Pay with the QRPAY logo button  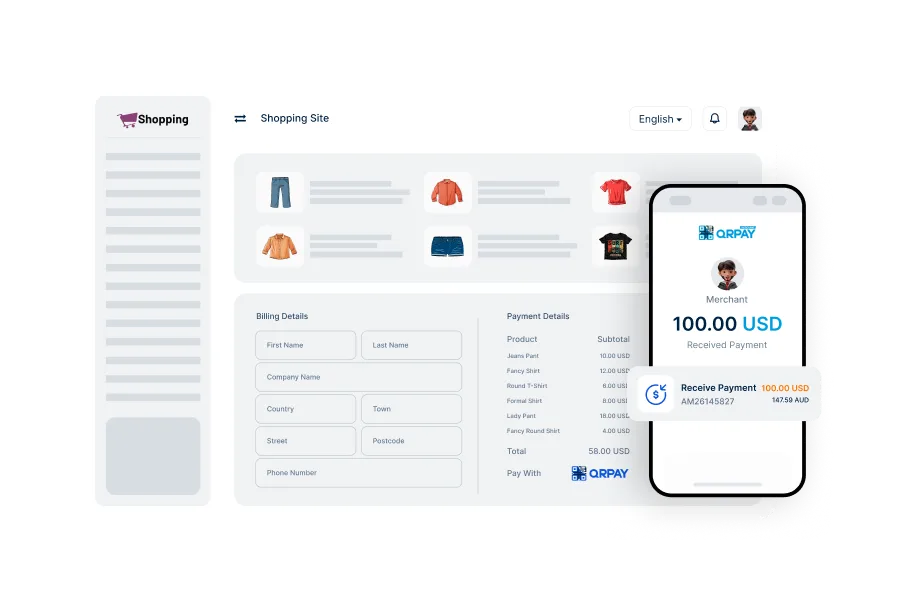[600, 473]
